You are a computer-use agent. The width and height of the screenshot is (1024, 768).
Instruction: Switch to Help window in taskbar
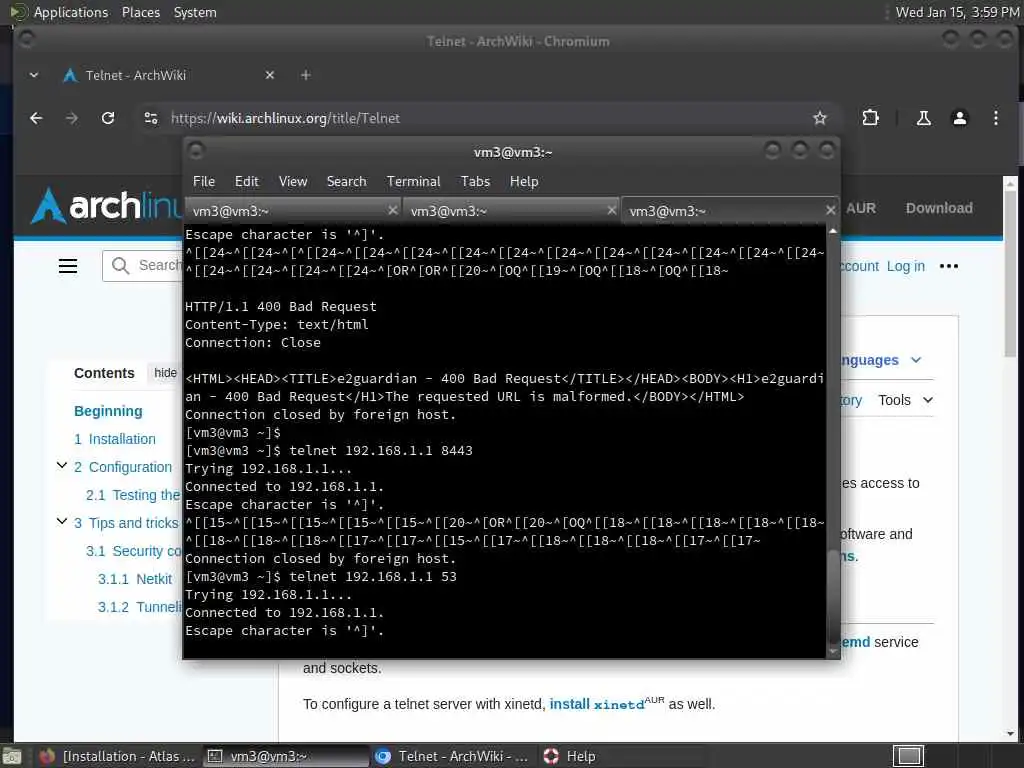coord(569,756)
